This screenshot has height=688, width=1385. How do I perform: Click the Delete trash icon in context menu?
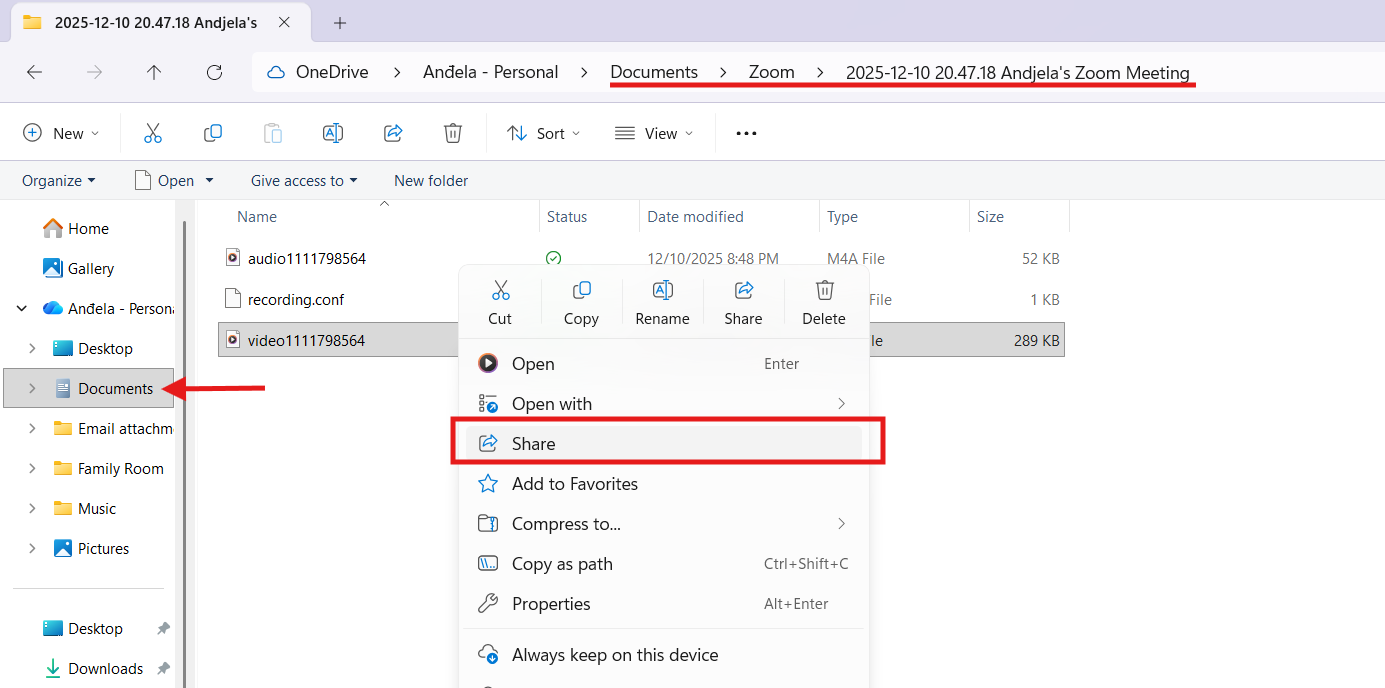[x=824, y=291]
